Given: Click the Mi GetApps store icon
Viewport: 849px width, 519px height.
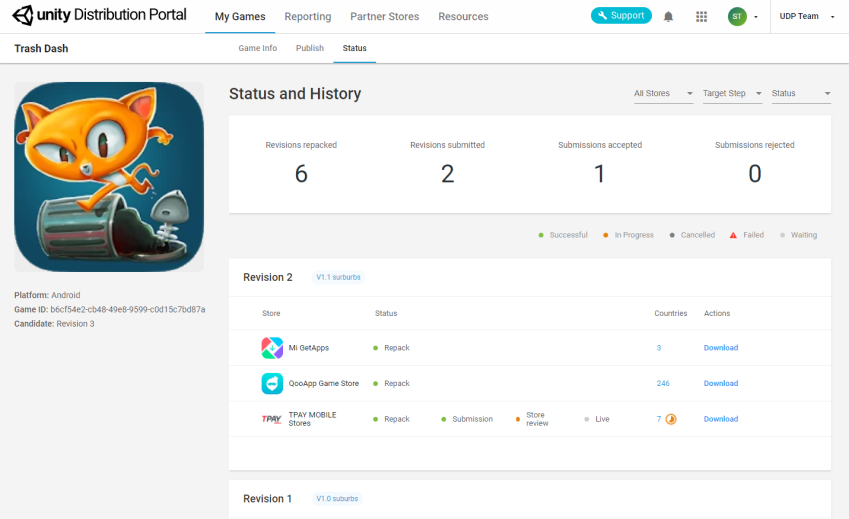Looking at the screenshot, I should tap(272, 348).
